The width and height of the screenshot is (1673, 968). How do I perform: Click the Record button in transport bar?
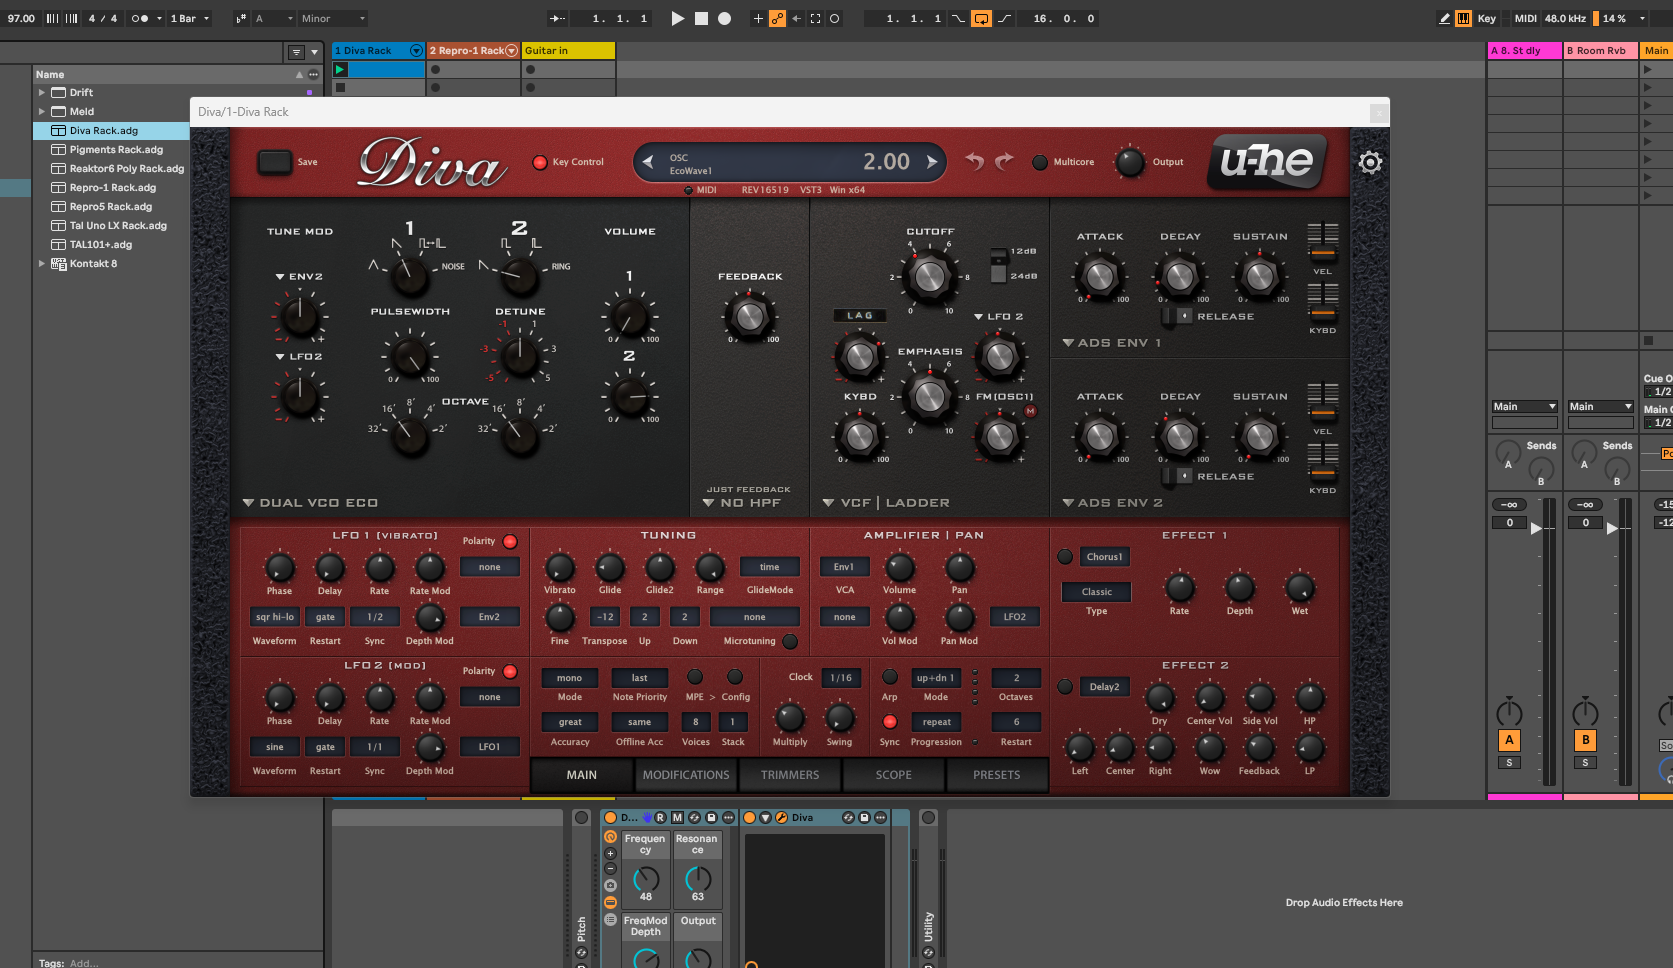tap(724, 18)
